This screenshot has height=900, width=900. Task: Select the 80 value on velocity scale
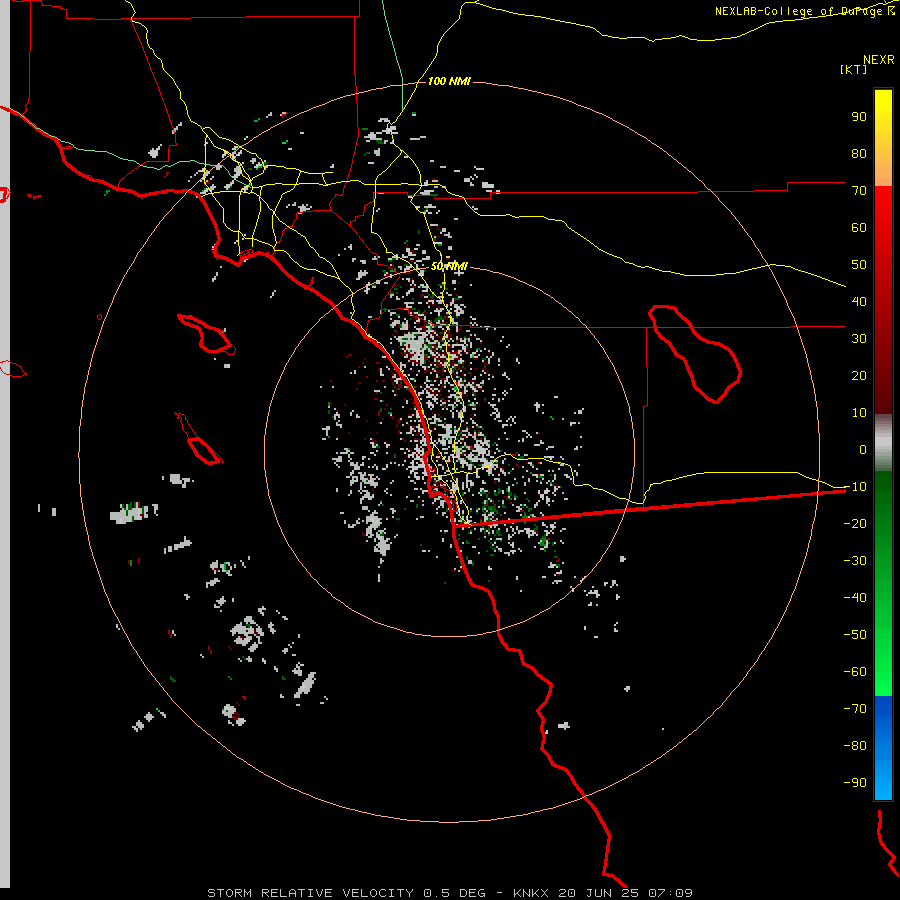coord(859,154)
